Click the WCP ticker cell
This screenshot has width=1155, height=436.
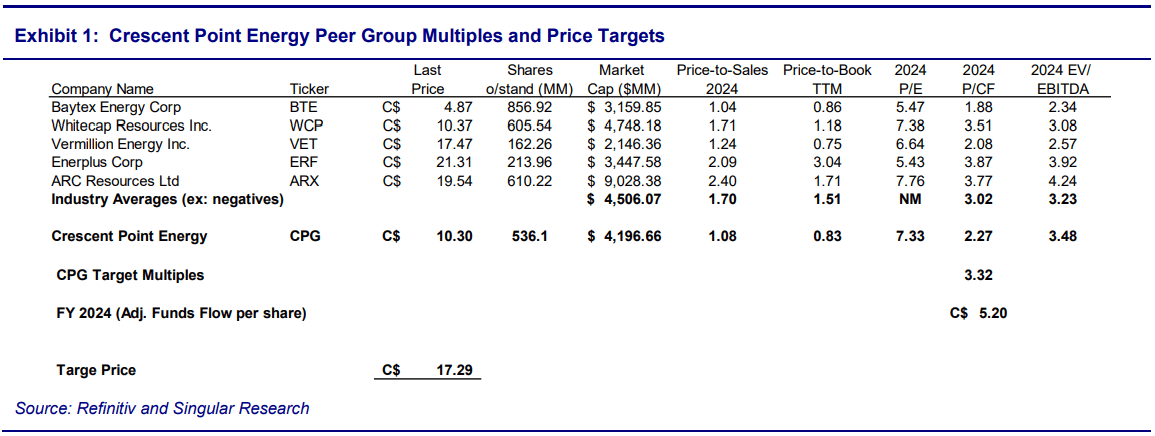click(x=304, y=126)
